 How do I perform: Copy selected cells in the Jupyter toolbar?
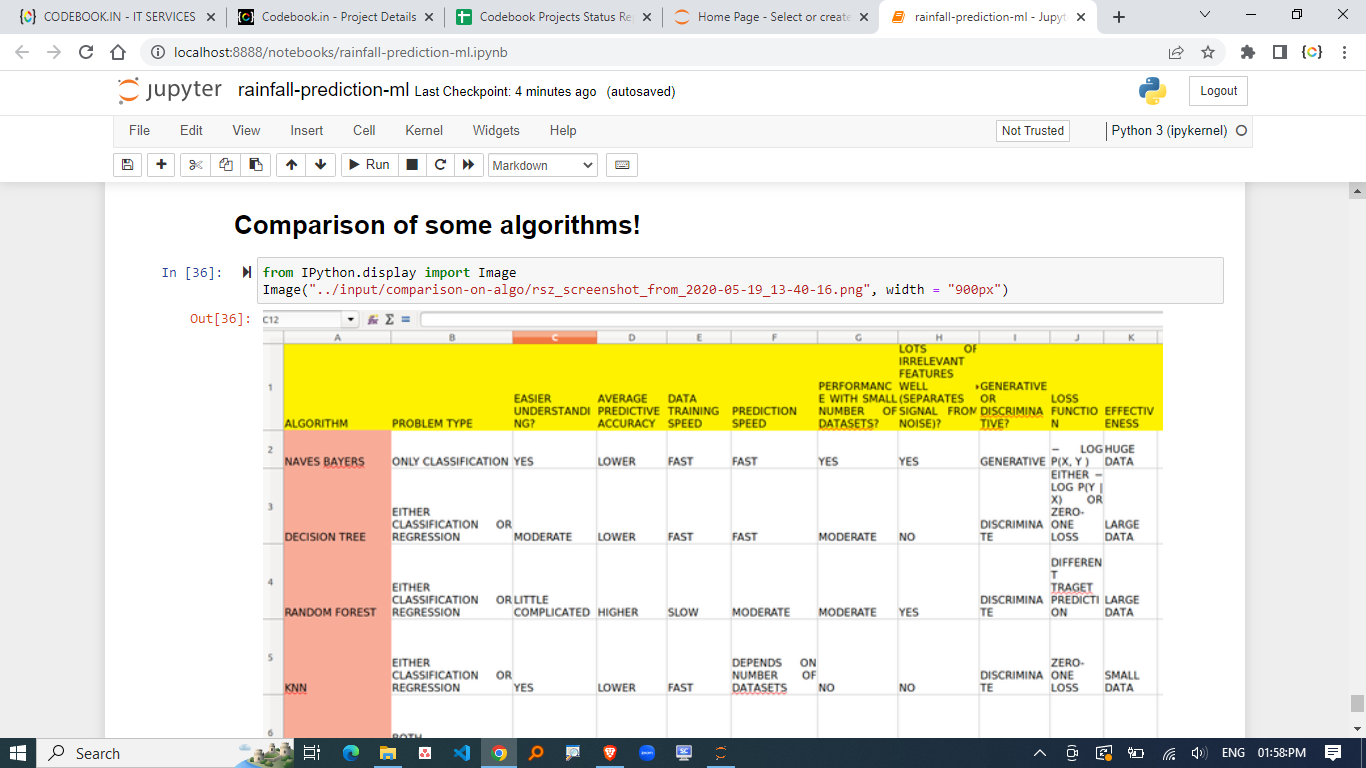(225, 165)
